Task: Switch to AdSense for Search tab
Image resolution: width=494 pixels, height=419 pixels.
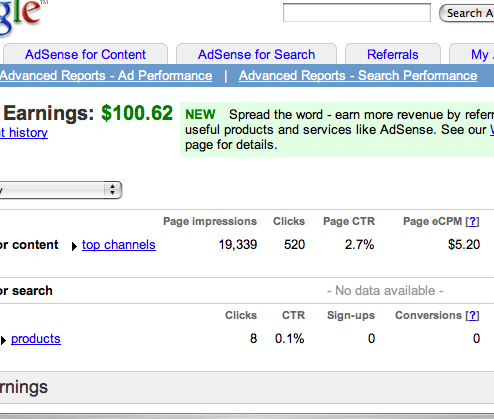Action: (x=256, y=54)
